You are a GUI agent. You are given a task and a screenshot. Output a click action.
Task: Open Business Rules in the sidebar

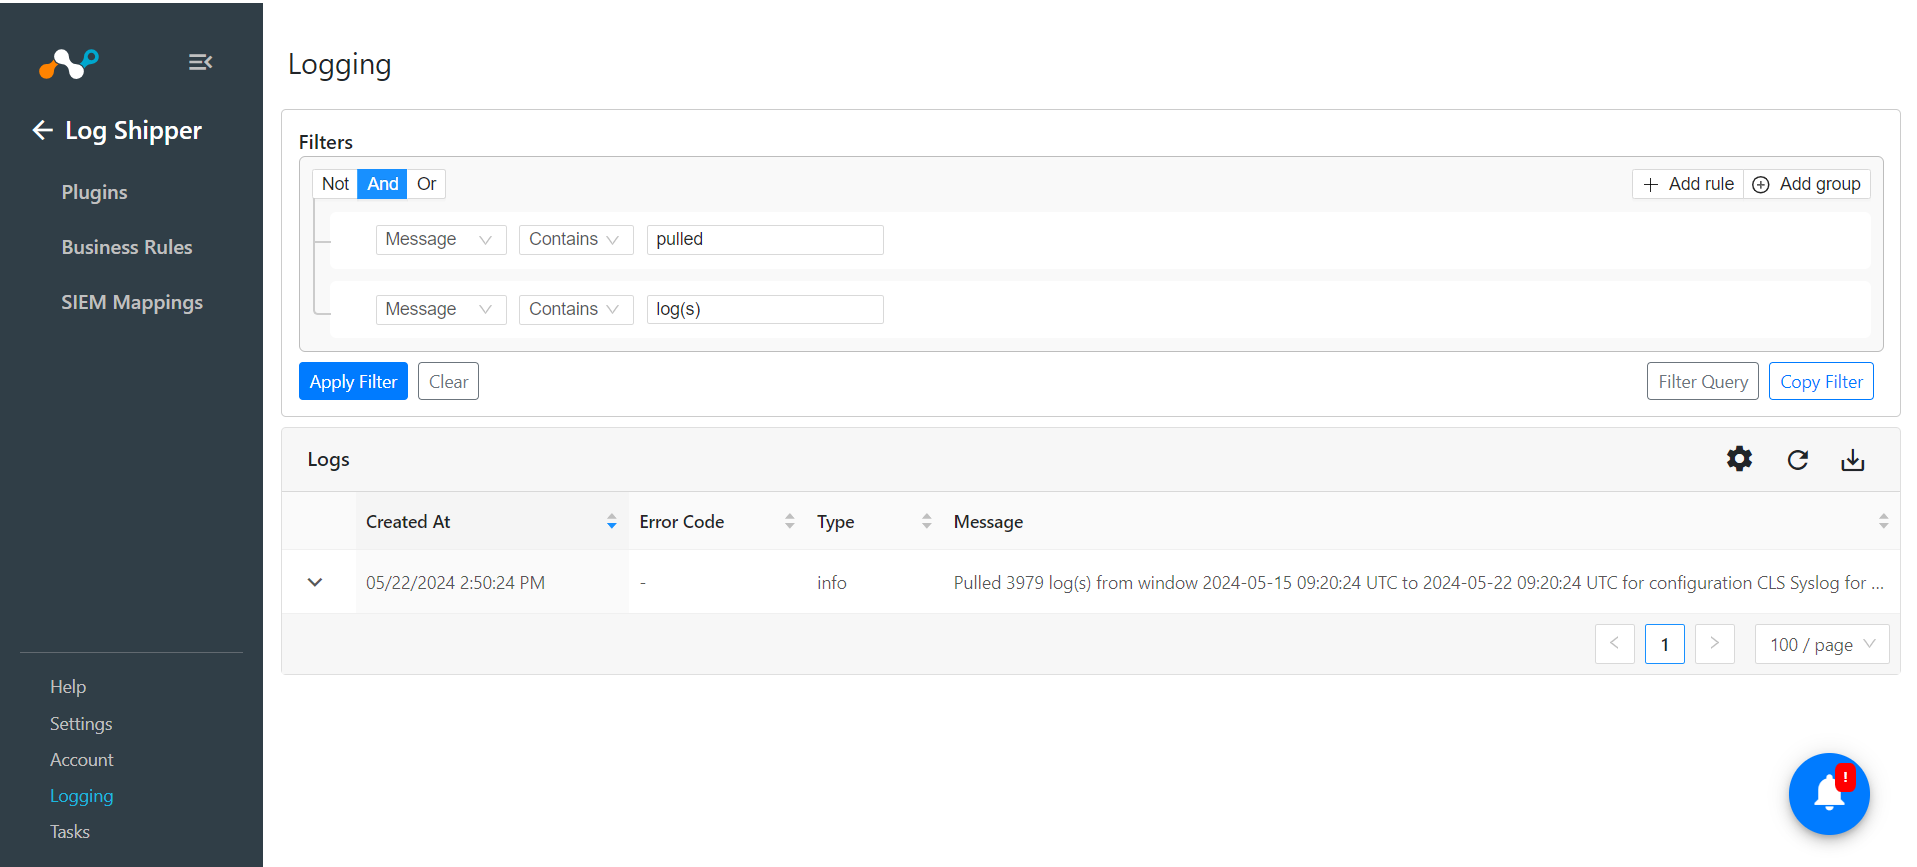[127, 247]
